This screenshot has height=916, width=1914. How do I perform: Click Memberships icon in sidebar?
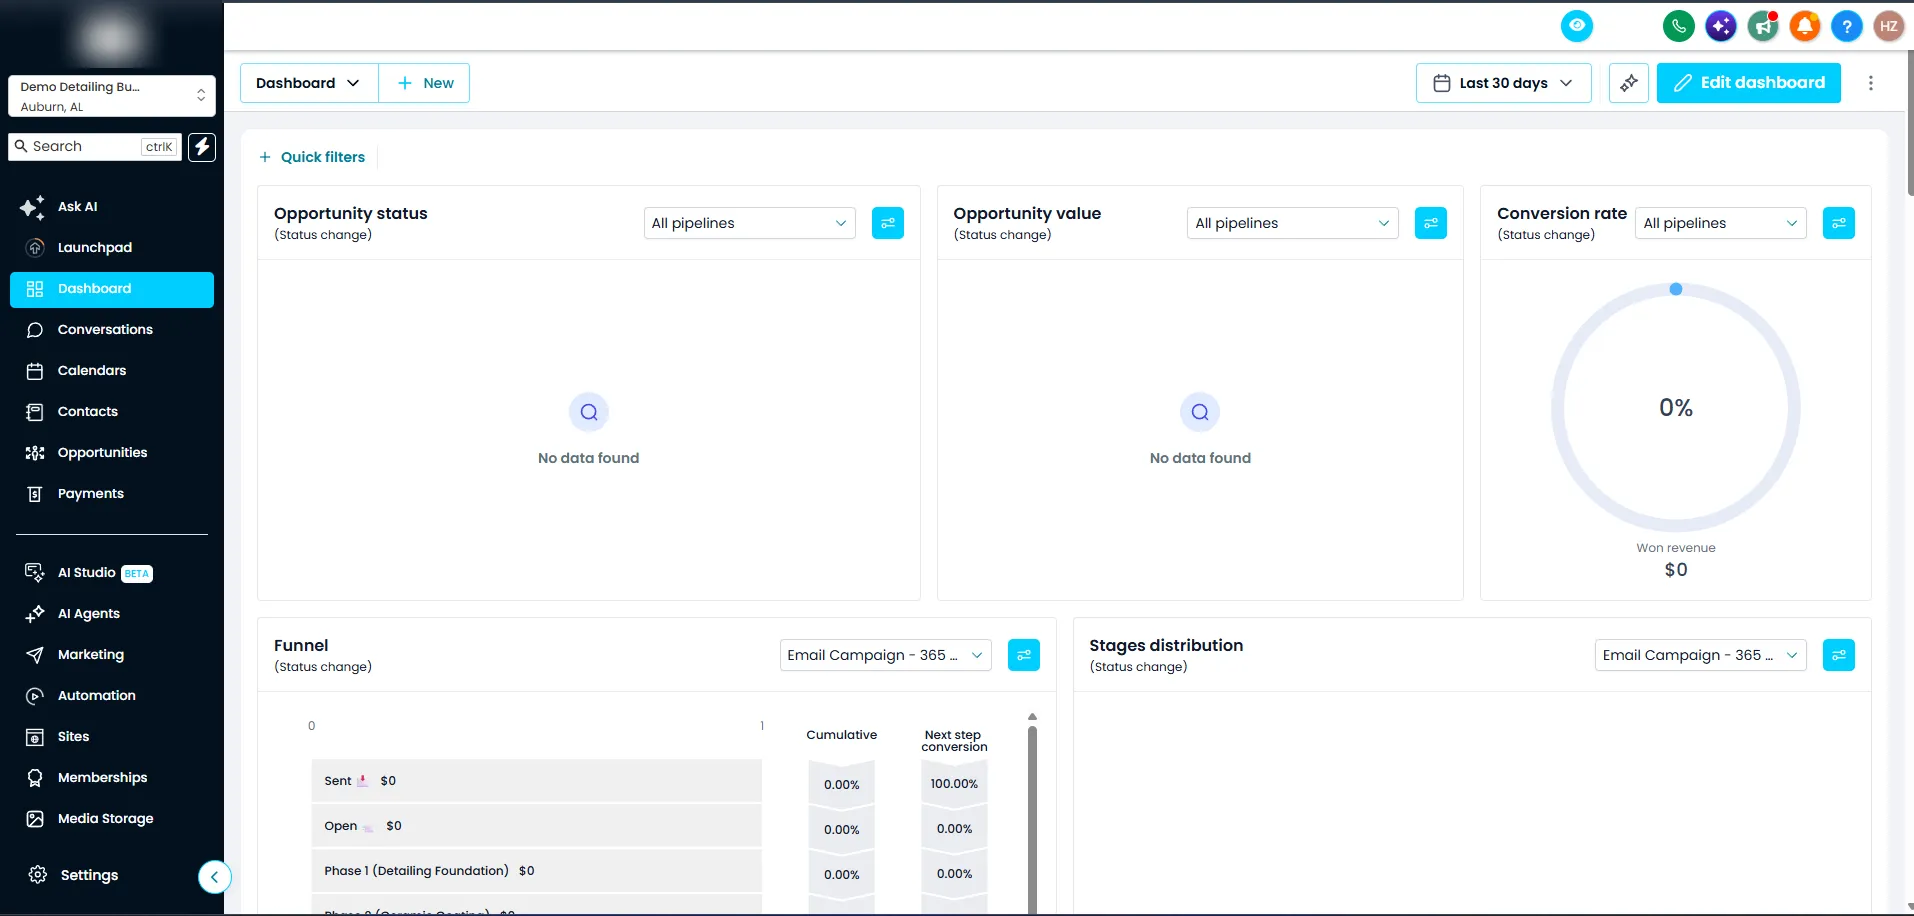tap(35, 778)
